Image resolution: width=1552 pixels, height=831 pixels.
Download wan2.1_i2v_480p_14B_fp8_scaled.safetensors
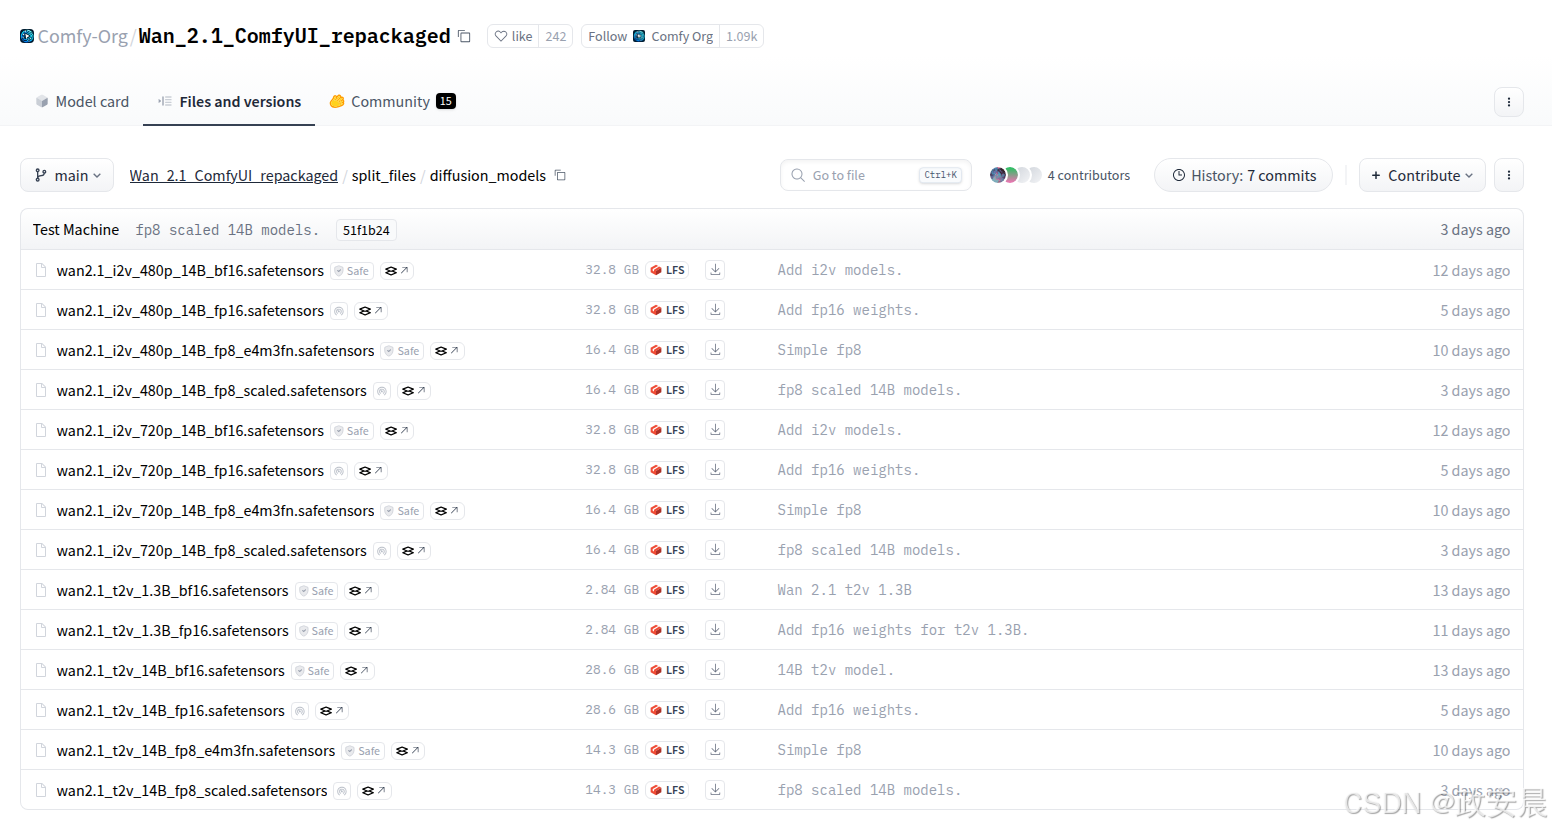click(x=715, y=390)
